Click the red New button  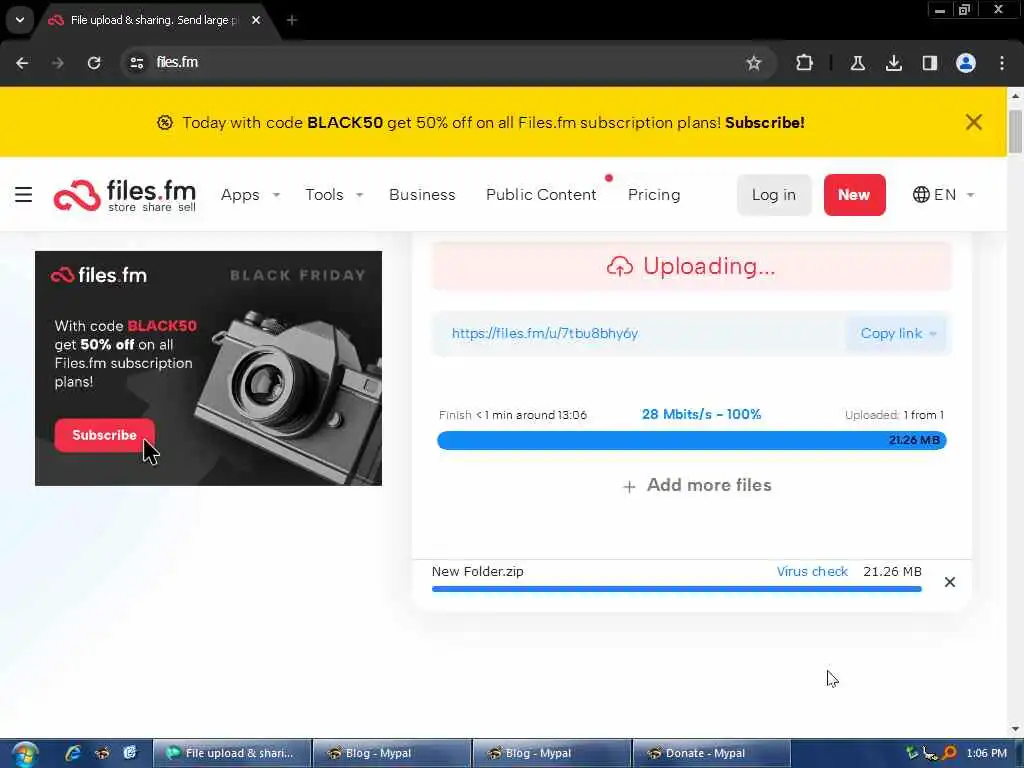[854, 195]
